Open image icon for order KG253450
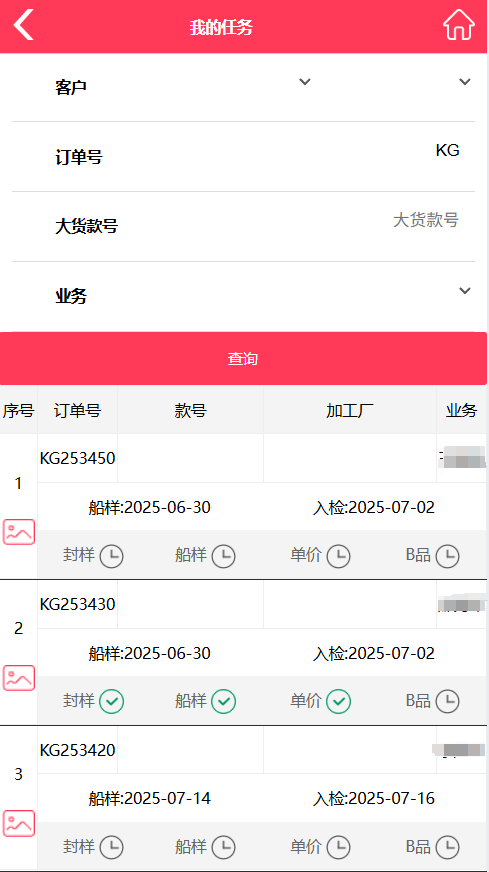This screenshot has height=872, width=489. pos(19,532)
